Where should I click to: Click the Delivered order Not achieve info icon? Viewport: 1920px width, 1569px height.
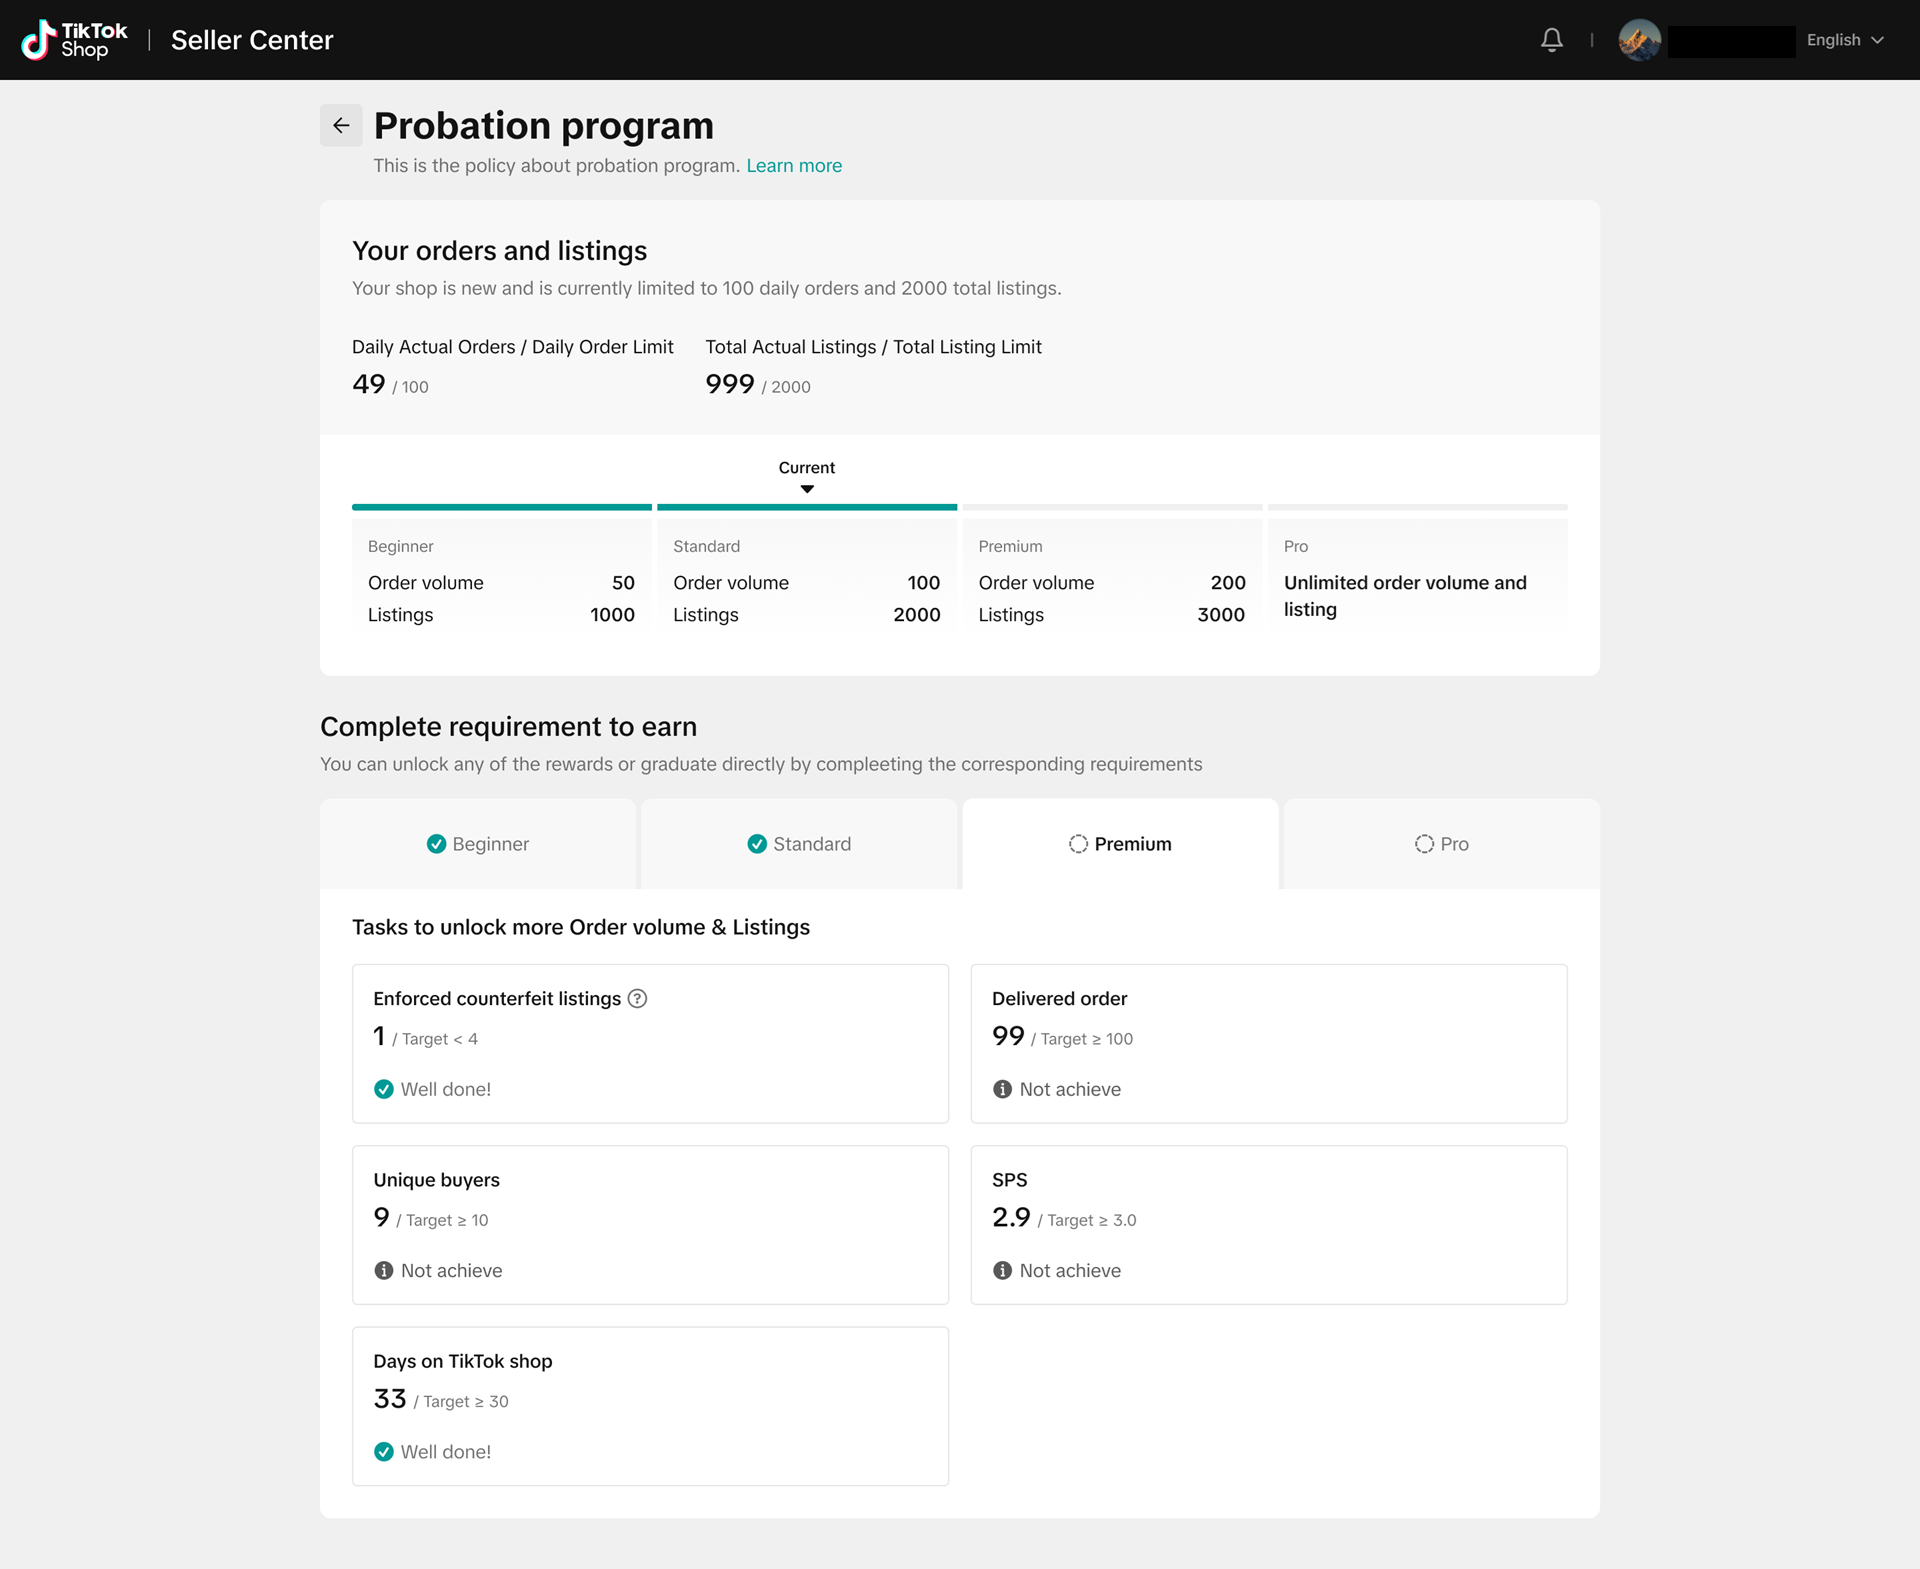[x=1002, y=1090]
